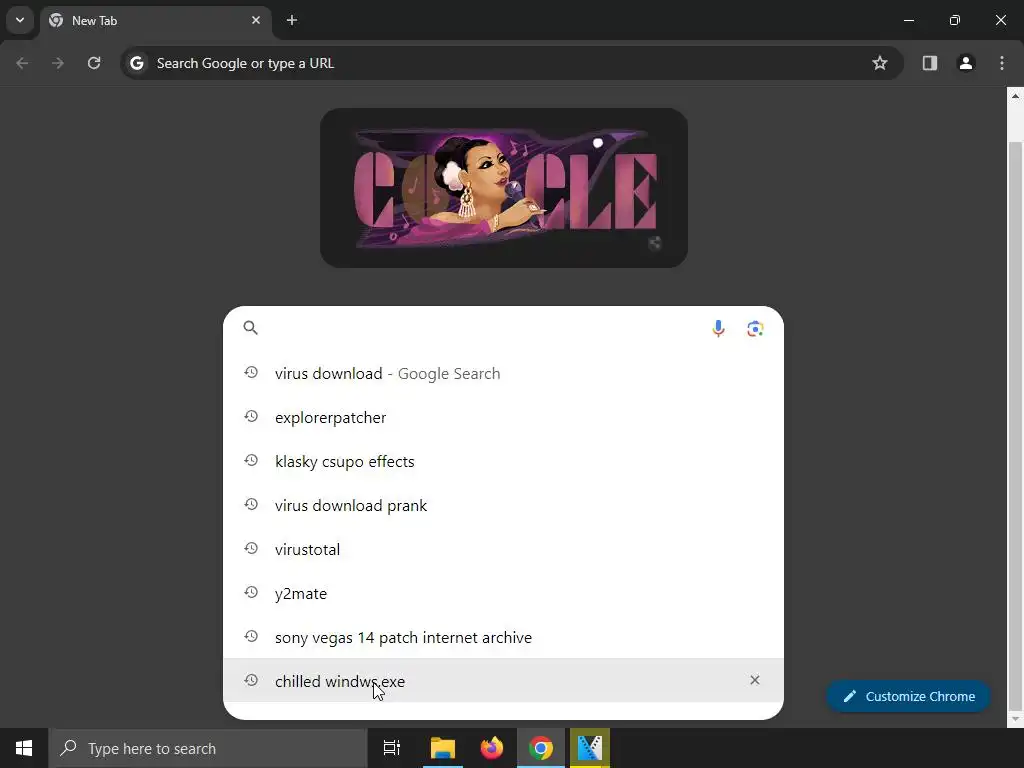Open File Explorer from the taskbar
The height and width of the screenshot is (768, 1024).
(443, 748)
